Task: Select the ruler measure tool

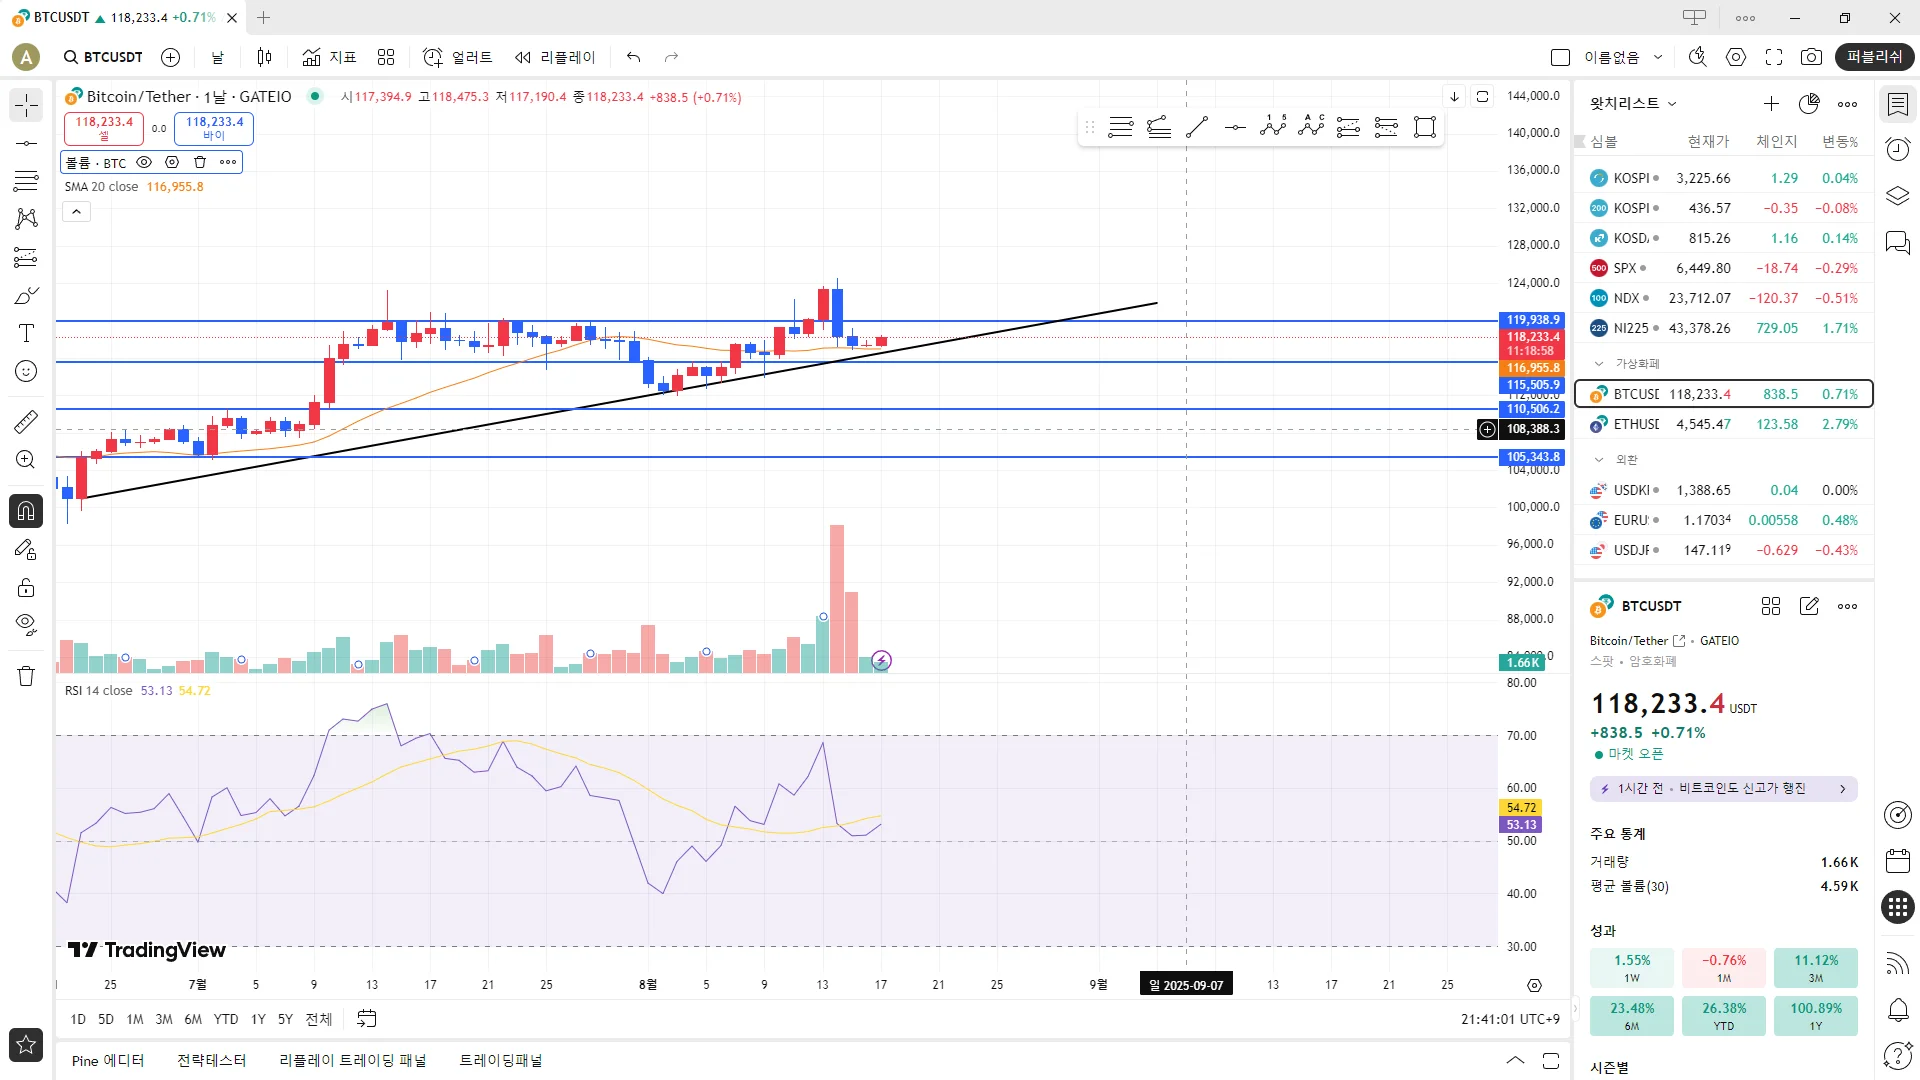Action: tap(26, 422)
